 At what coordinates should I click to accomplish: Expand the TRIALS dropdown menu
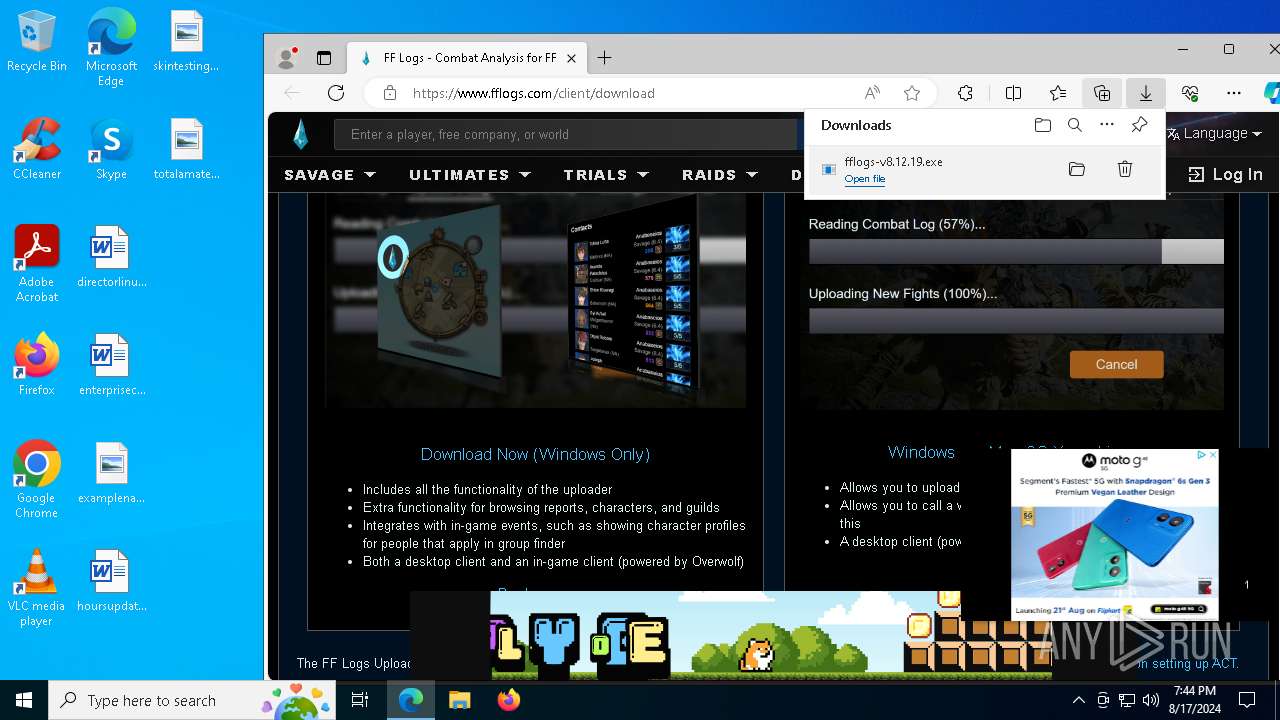point(606,175)
